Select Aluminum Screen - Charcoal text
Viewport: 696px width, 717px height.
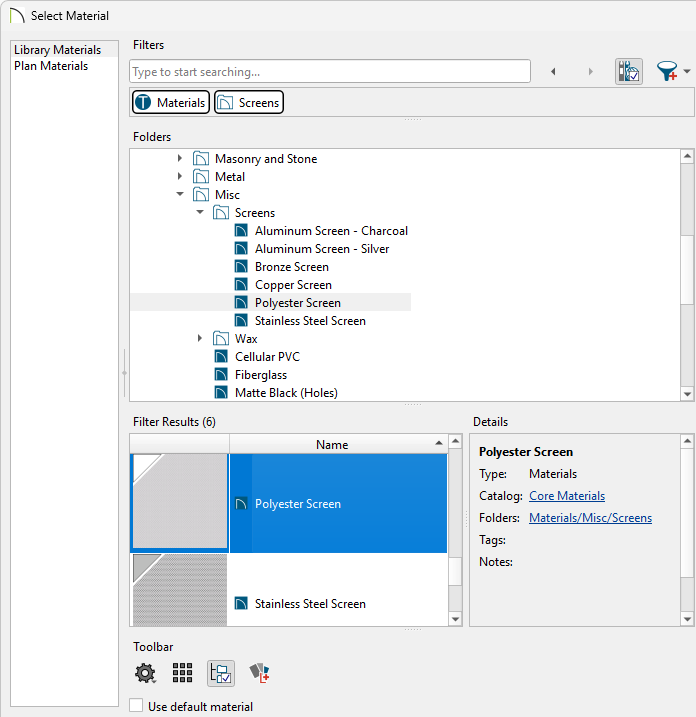[x=331, y=230]
